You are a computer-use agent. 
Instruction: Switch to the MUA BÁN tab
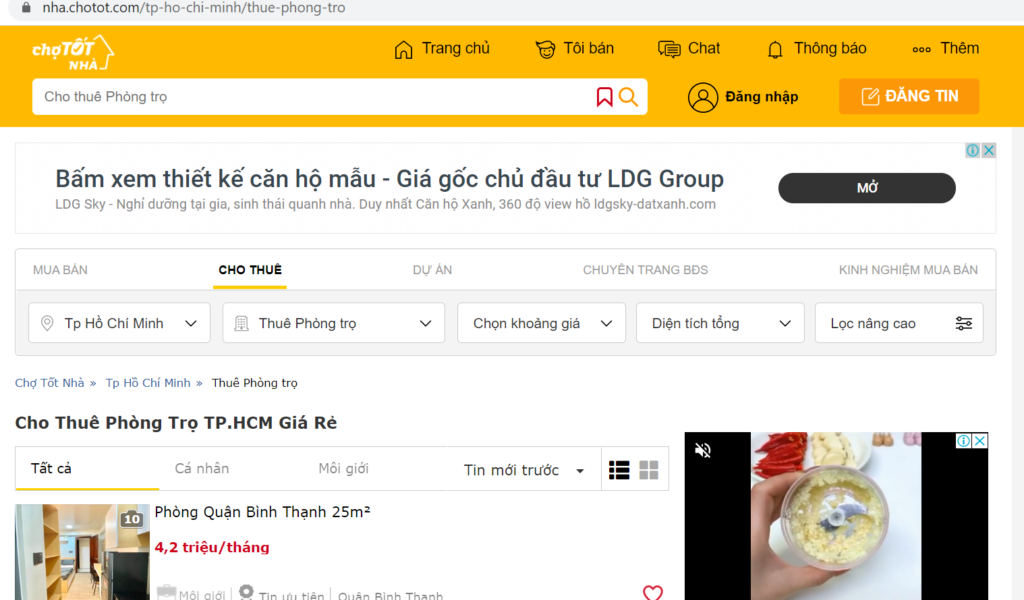(x=60, y=270)
